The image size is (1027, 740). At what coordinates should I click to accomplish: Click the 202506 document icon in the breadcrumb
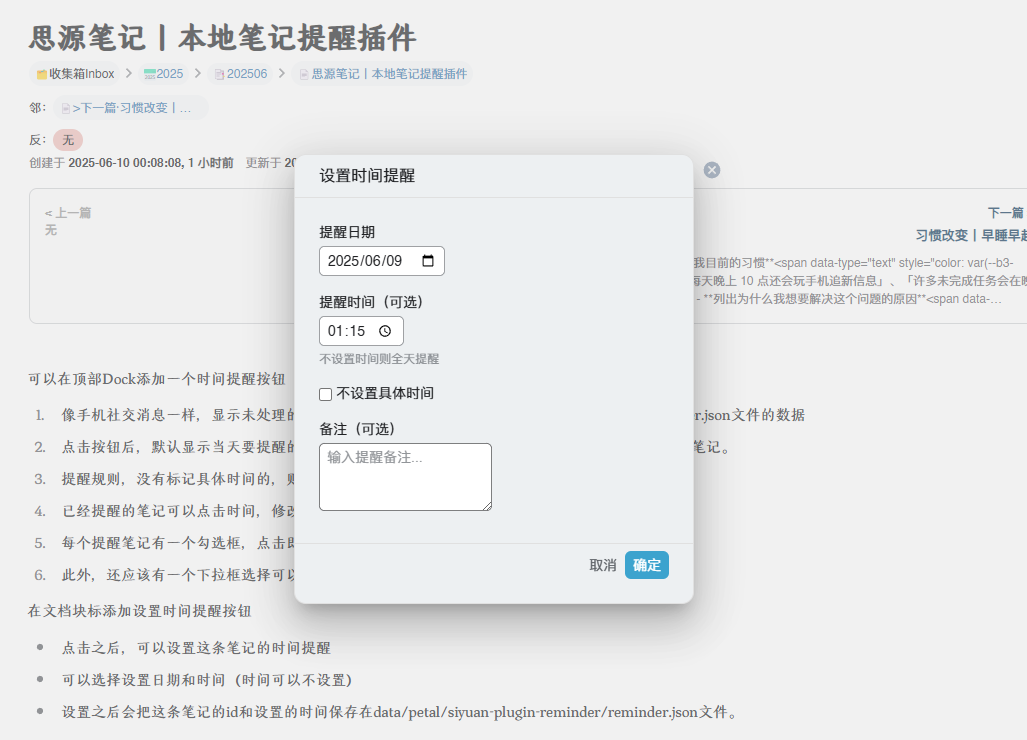click(x=221, y=73)
